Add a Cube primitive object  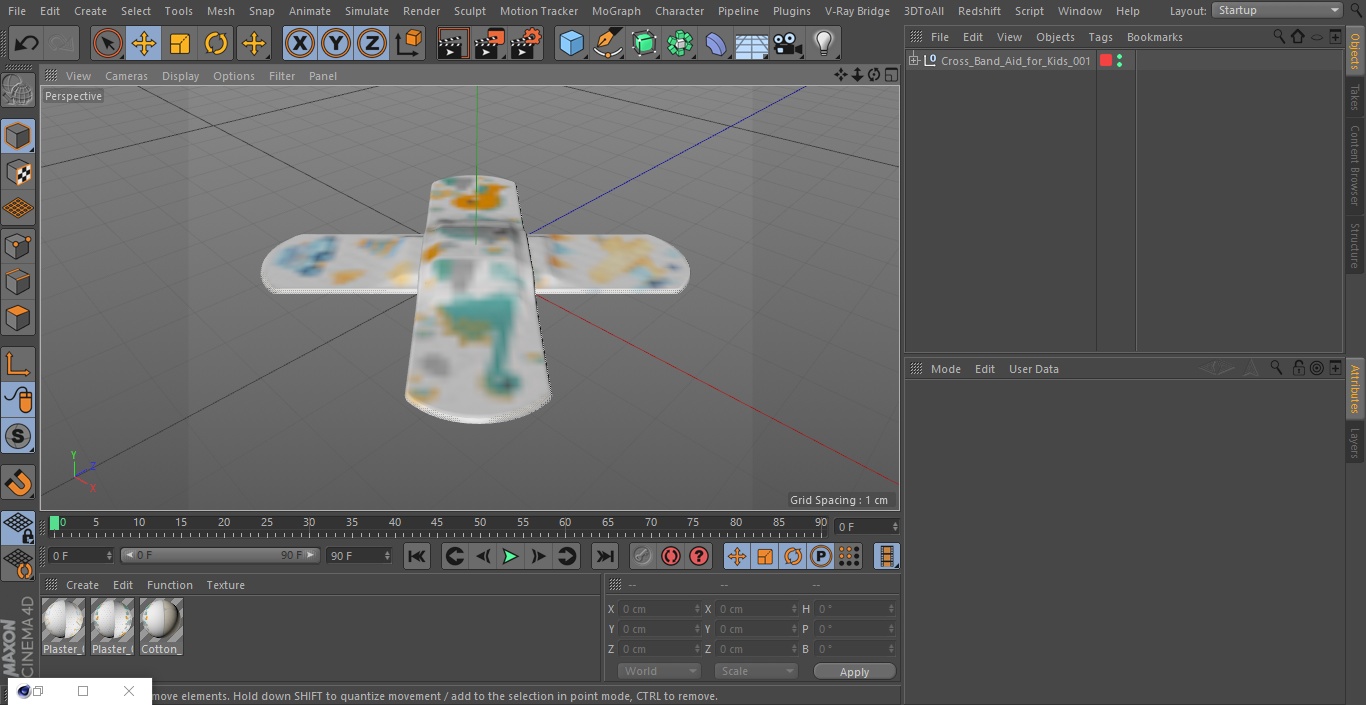(x=571, y=43)
